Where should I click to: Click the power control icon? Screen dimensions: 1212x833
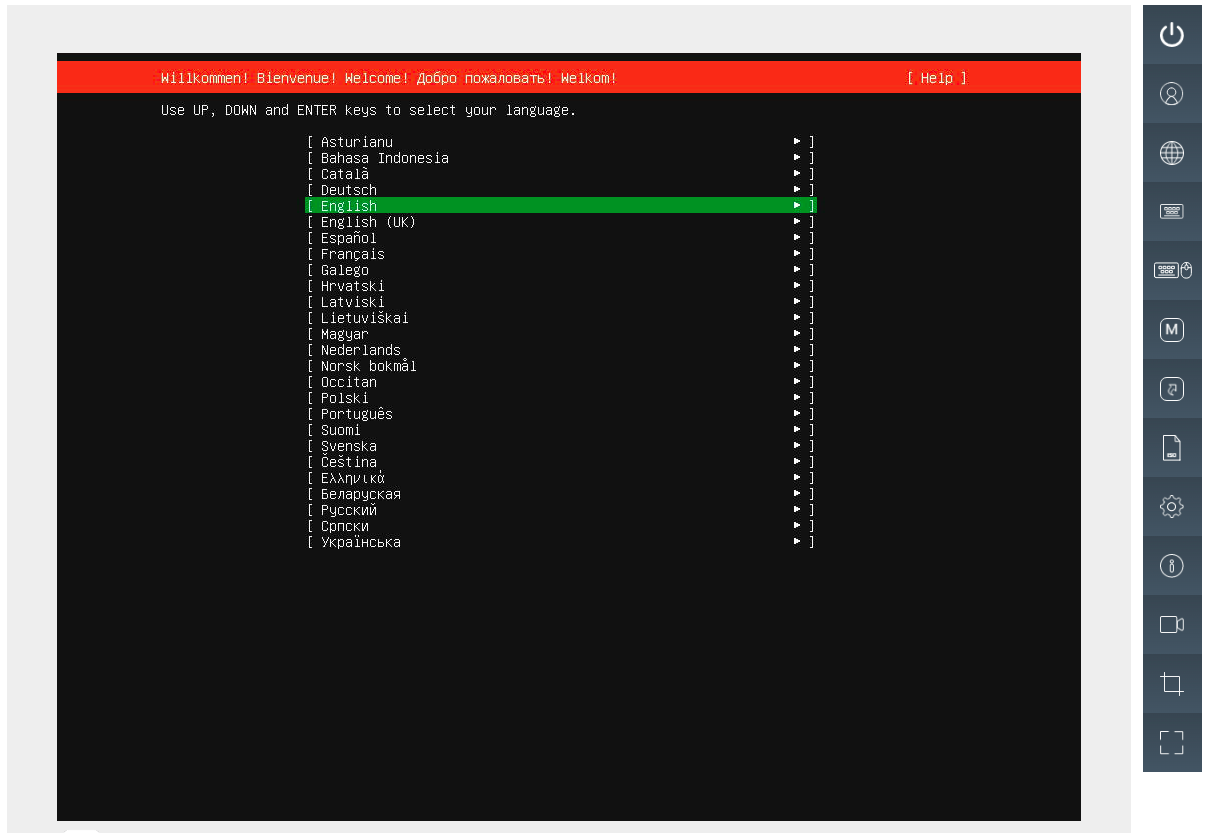[x=1172, y=33]
